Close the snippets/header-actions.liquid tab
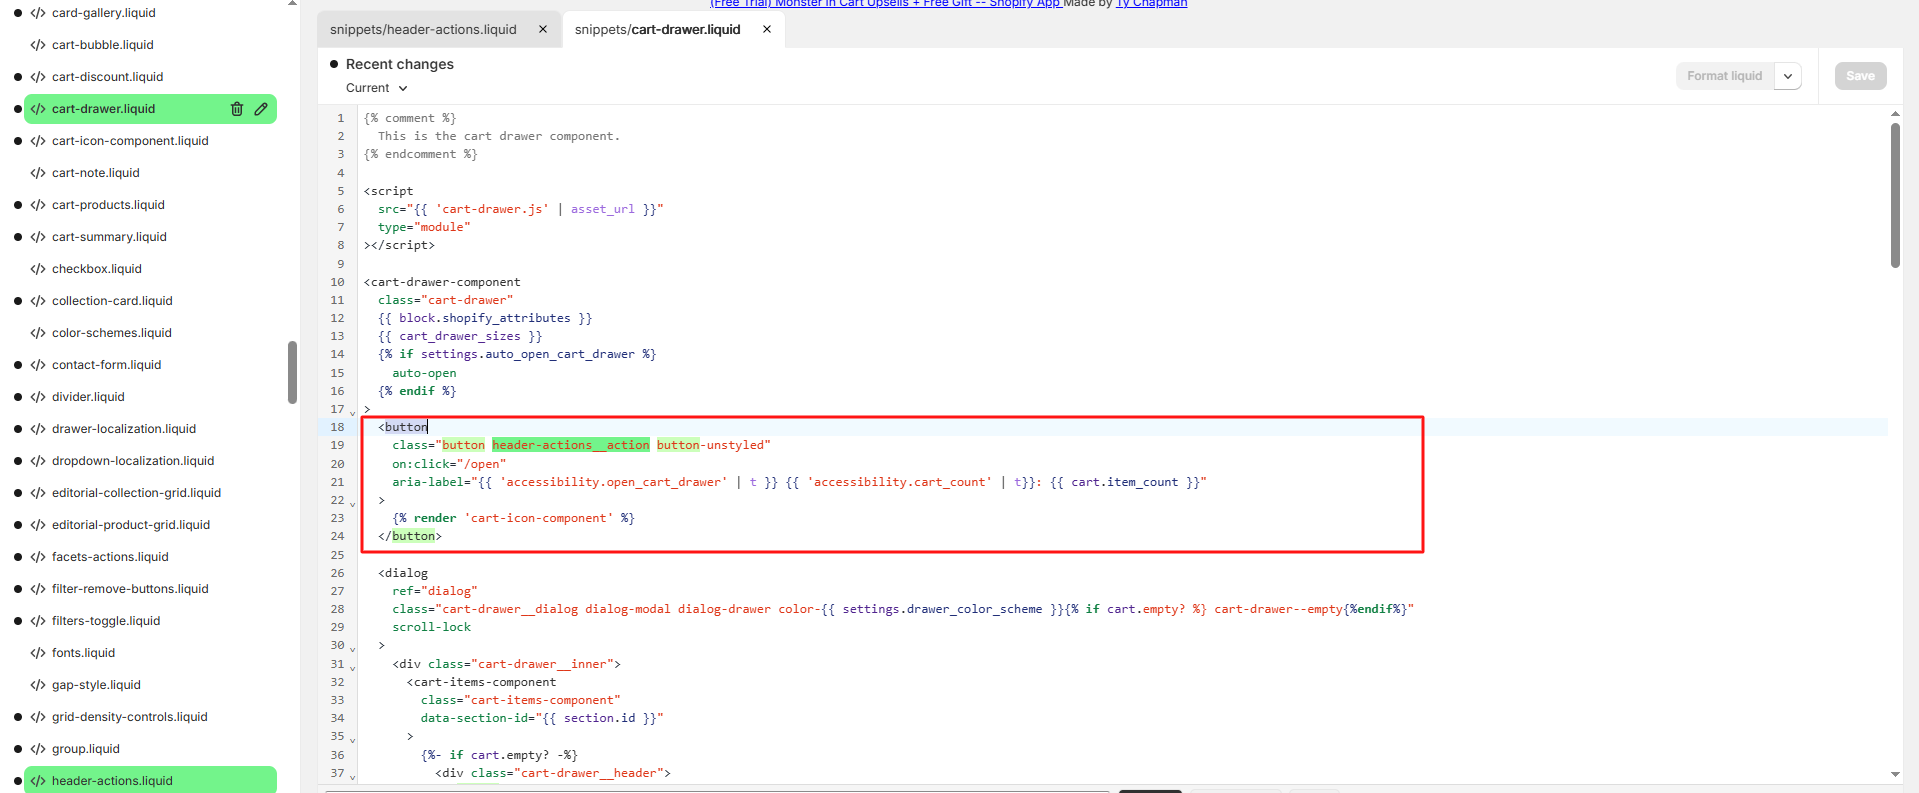Screen dimensions: 1919x793 pos(543,29)
